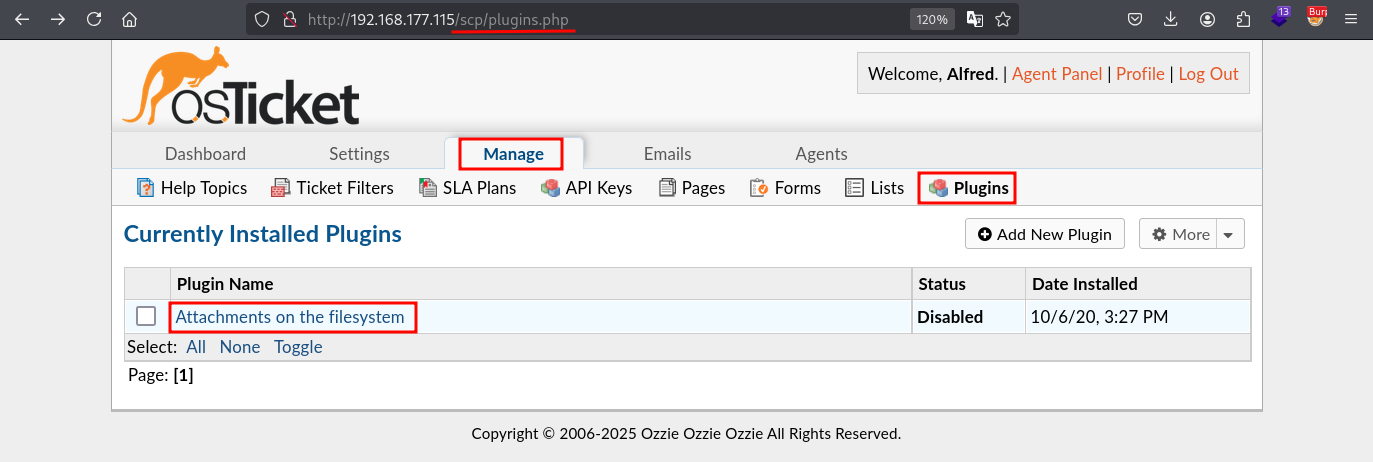Switch to the Settings tab
This screenshot has width=1373, height=462.
(x=359, y=154)
